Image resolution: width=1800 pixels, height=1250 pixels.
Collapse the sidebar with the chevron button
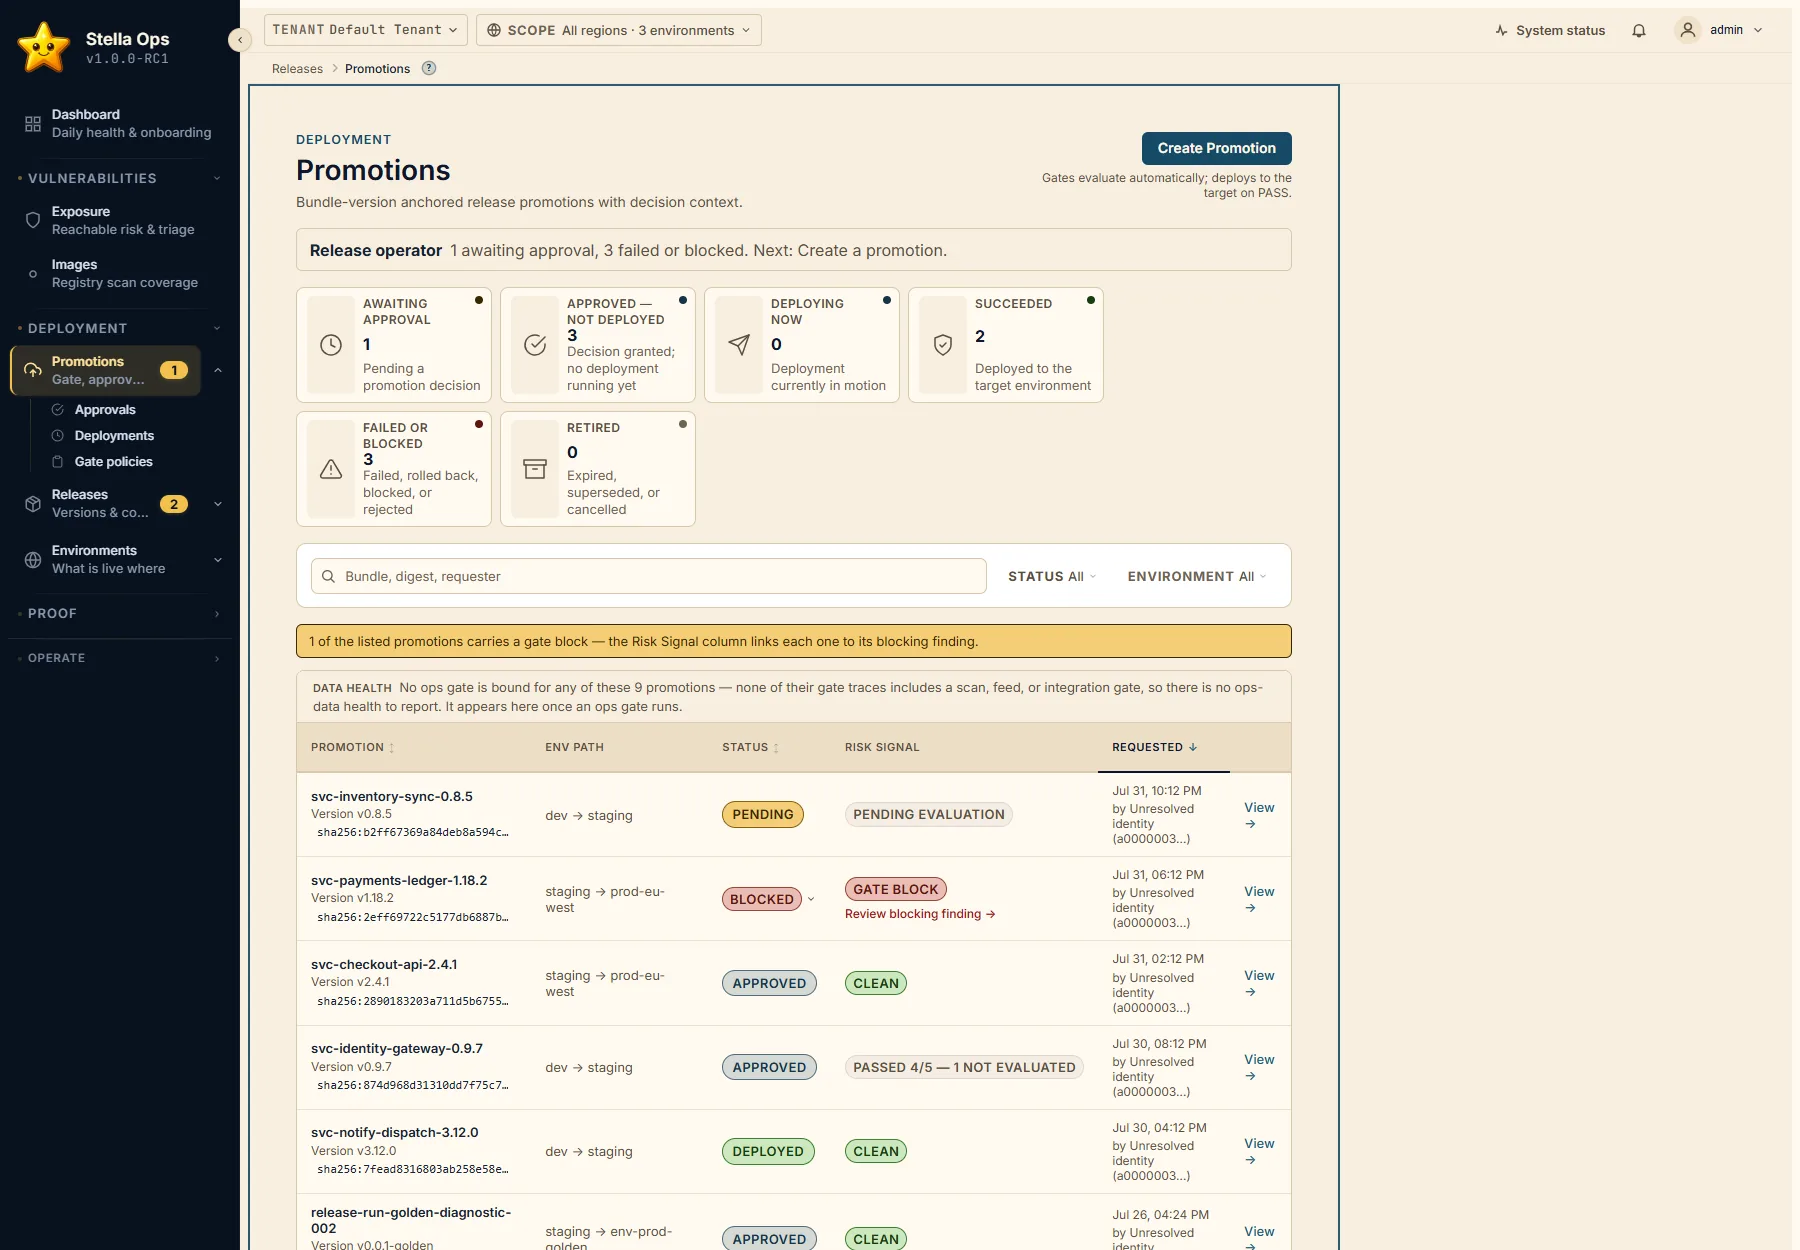click(239, 40)
